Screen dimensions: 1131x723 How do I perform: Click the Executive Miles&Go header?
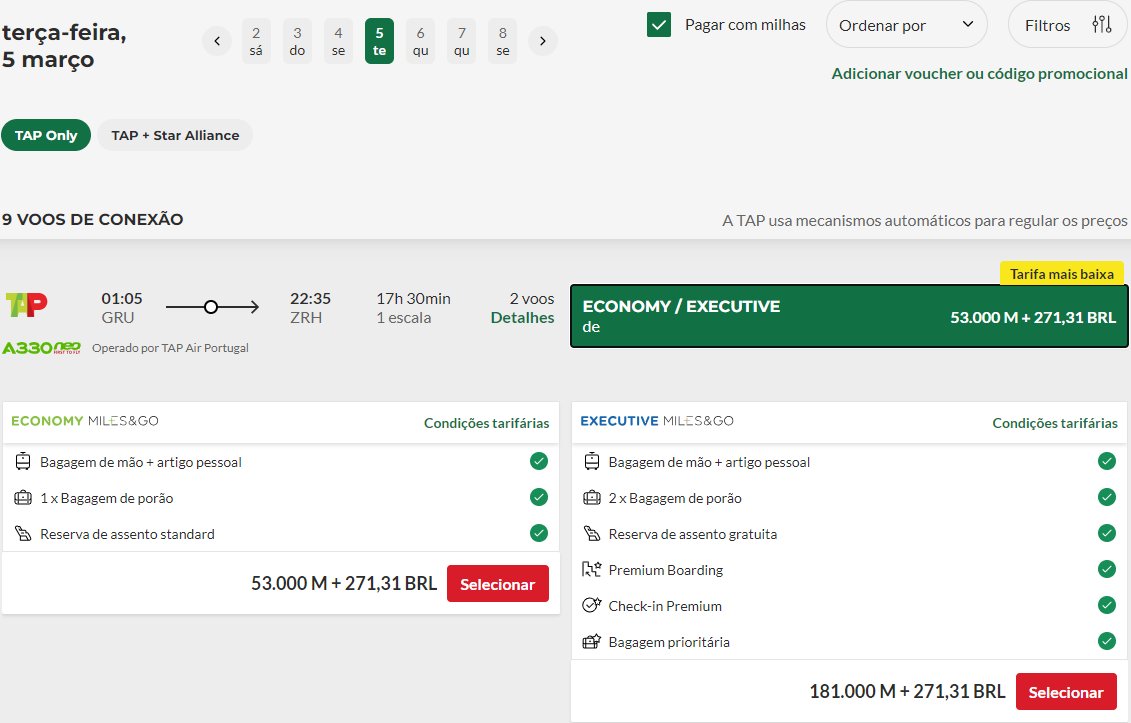656,421
